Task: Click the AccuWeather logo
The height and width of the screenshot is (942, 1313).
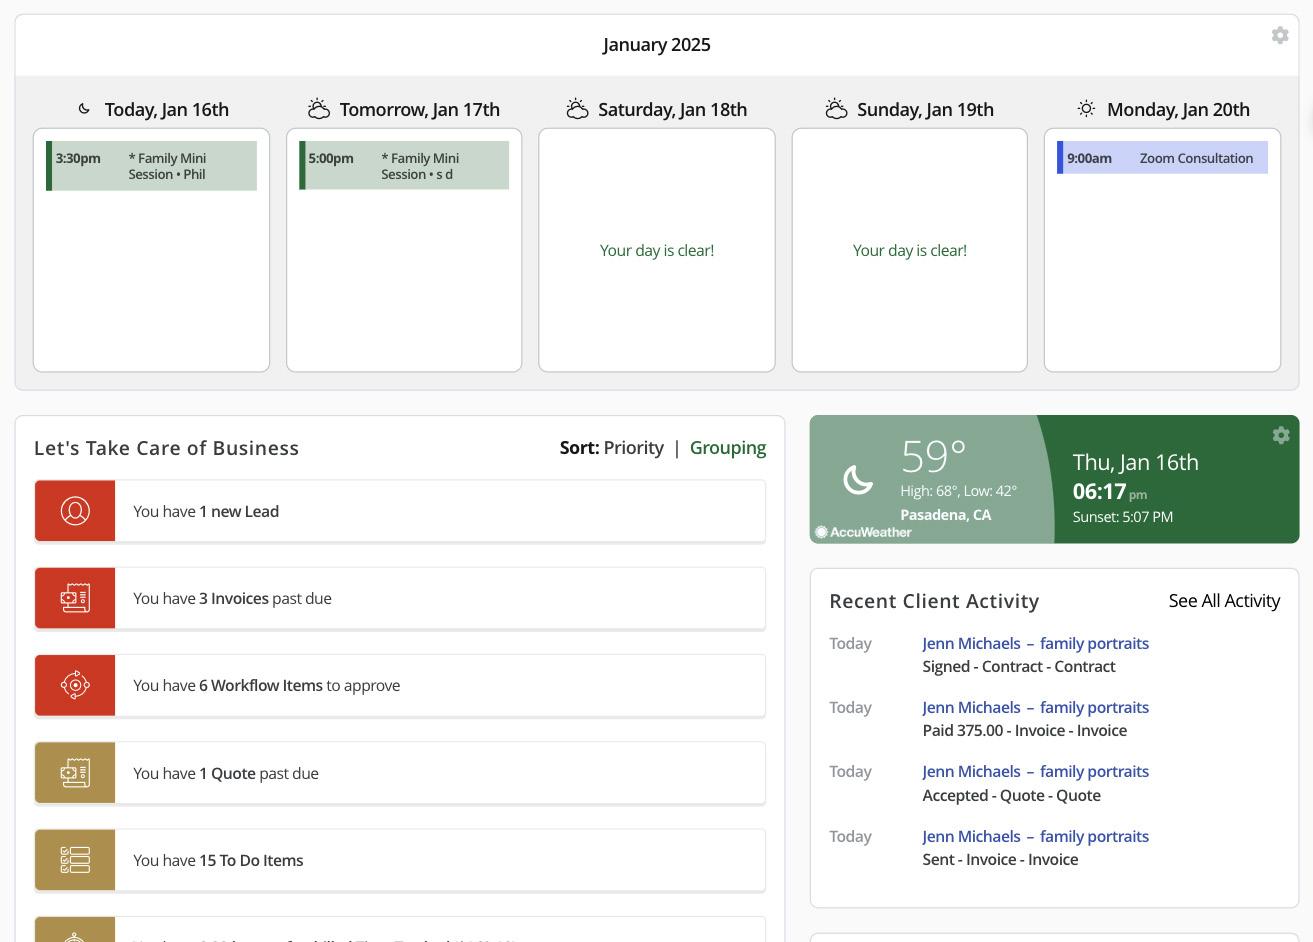Action: [863, 532]
